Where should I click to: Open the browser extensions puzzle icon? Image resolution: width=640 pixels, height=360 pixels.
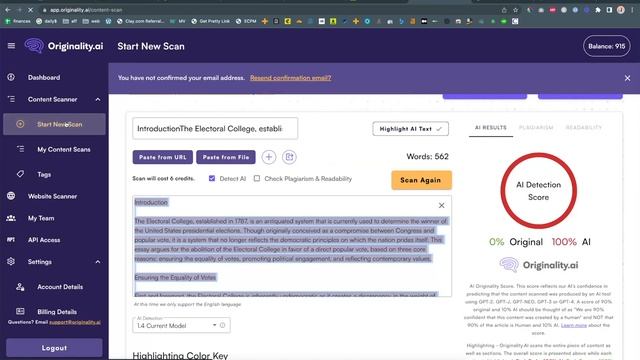pos(598,10)
